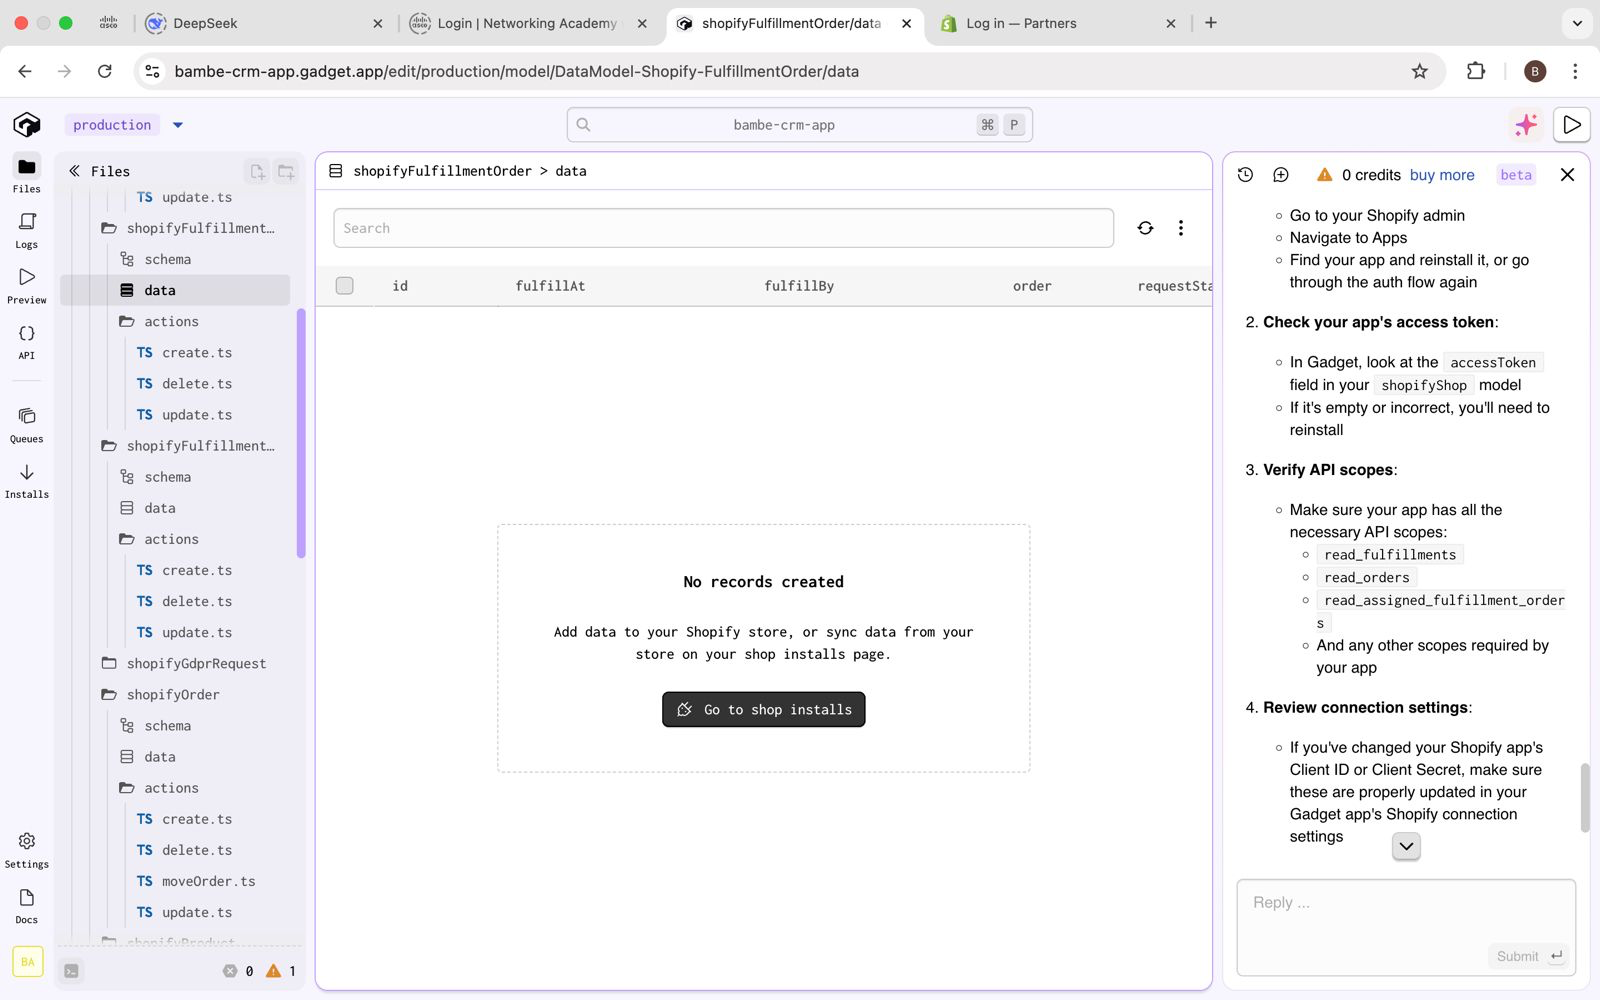
Task: Show the warnings count in the status bar
Action: point(281,970)
